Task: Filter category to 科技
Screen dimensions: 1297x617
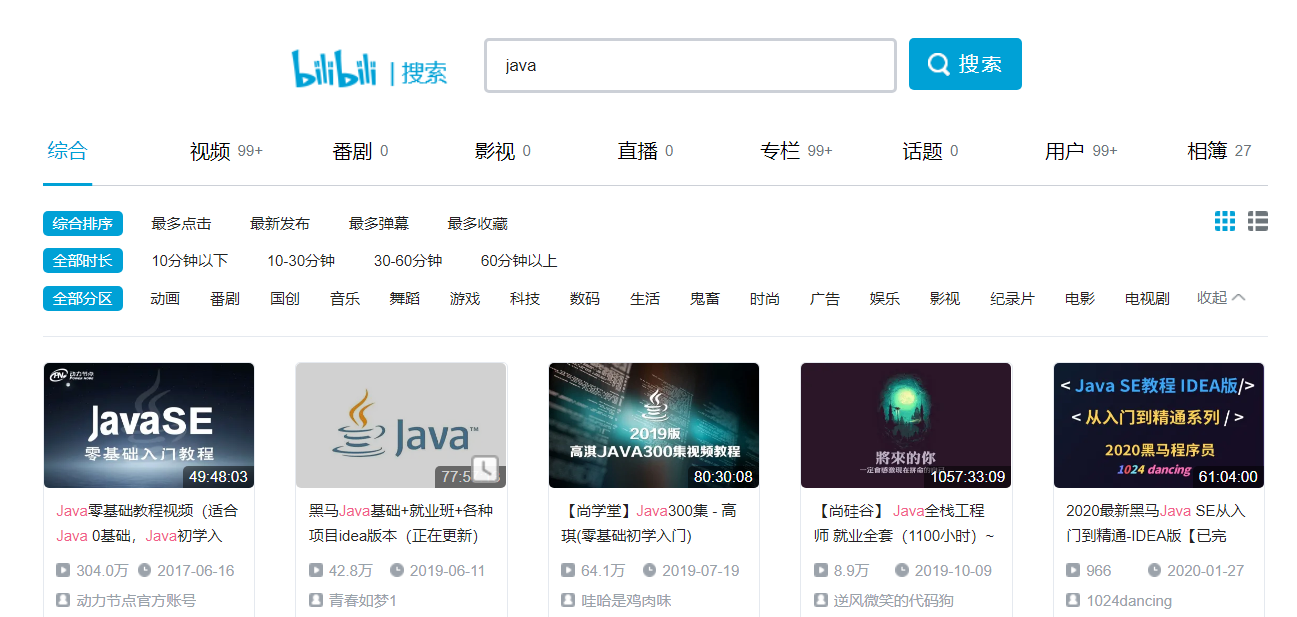Action: click(525, 298)
